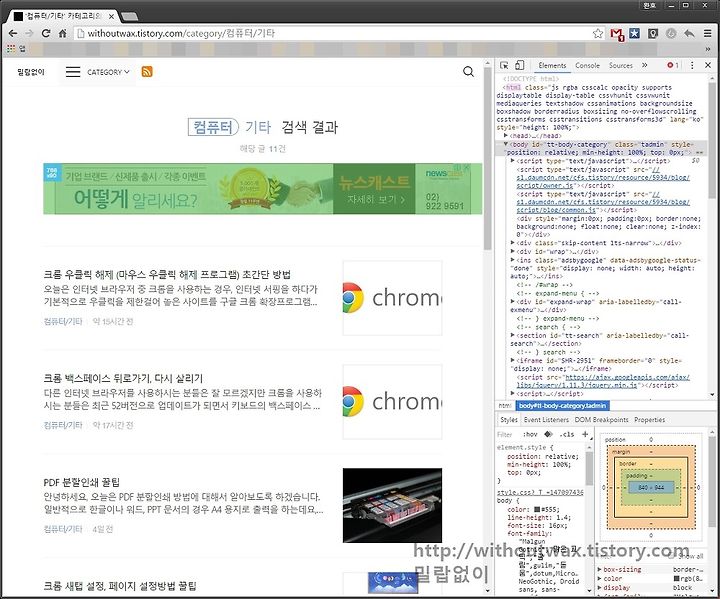Activate DevTools element inspector picker

504,65
